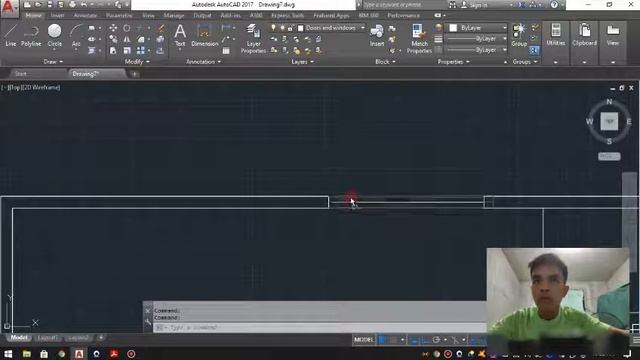Click the Match Properties tool
The height and width of the screenshot is (360, 640).
(x=419, y=38)
